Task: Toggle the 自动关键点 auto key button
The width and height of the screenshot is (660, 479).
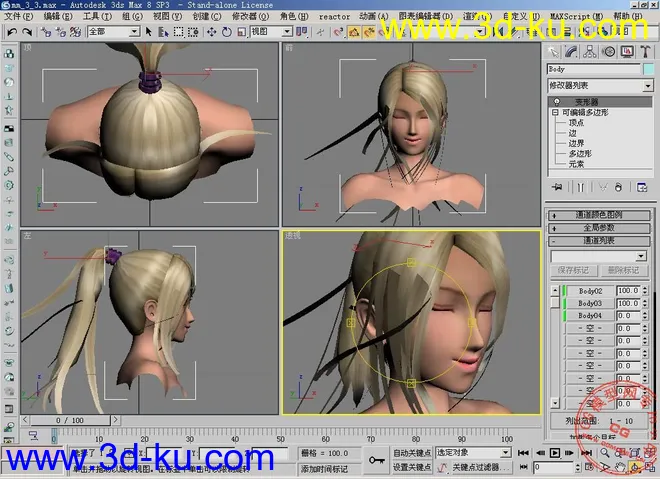Action: click(412, 453)
